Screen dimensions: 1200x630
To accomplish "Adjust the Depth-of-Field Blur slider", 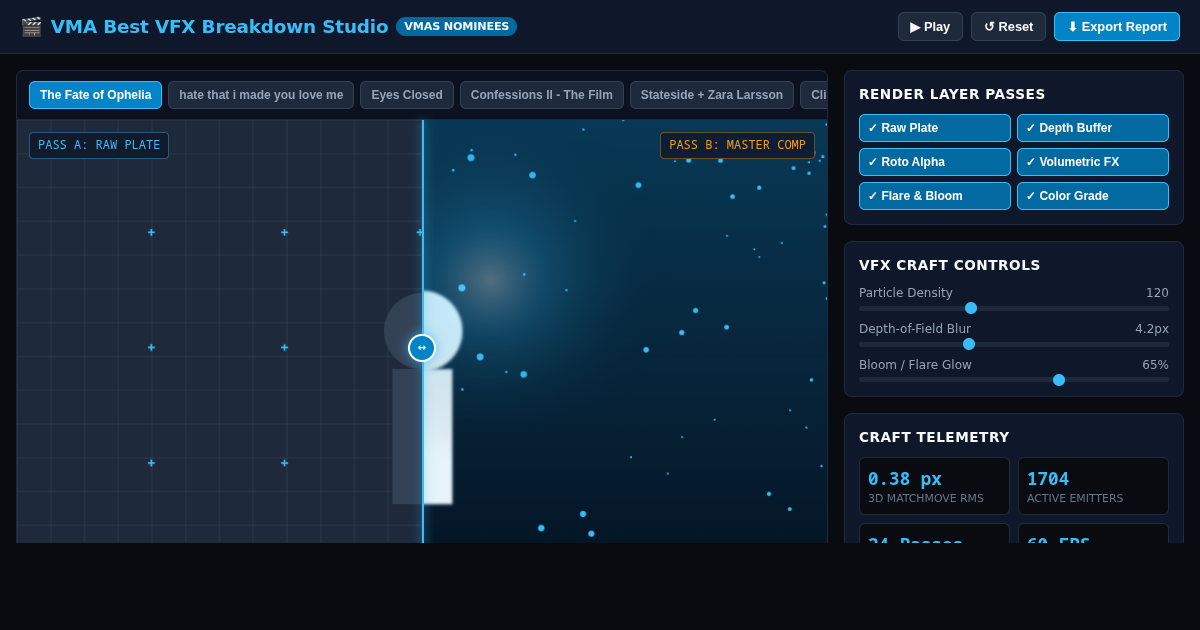I will pos(1014,344).
